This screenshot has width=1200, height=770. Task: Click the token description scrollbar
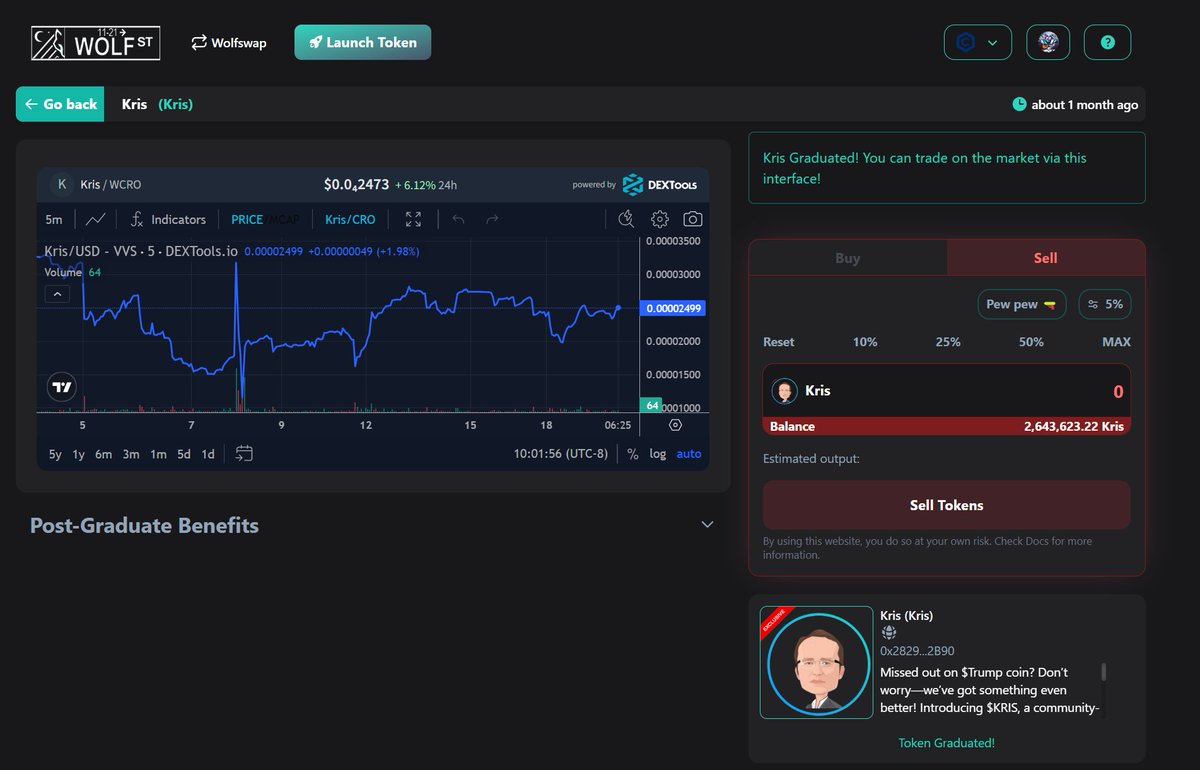[x=1104, y=672]
